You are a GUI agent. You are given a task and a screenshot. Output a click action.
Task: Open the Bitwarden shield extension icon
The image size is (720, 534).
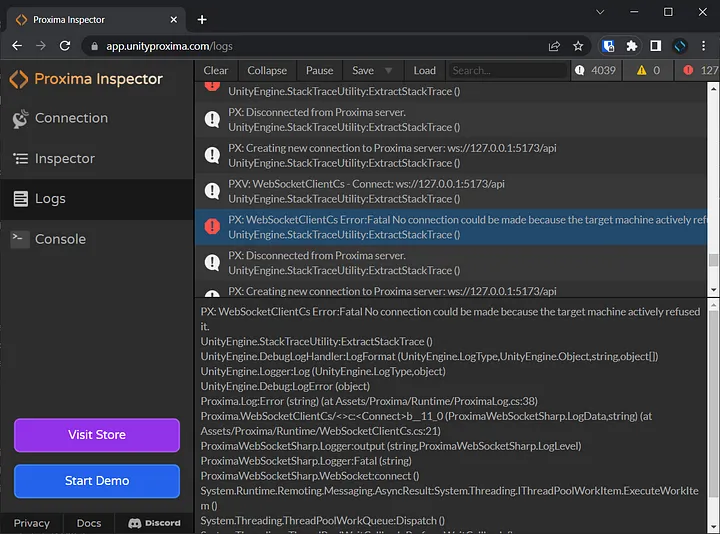tap(608, 46)
